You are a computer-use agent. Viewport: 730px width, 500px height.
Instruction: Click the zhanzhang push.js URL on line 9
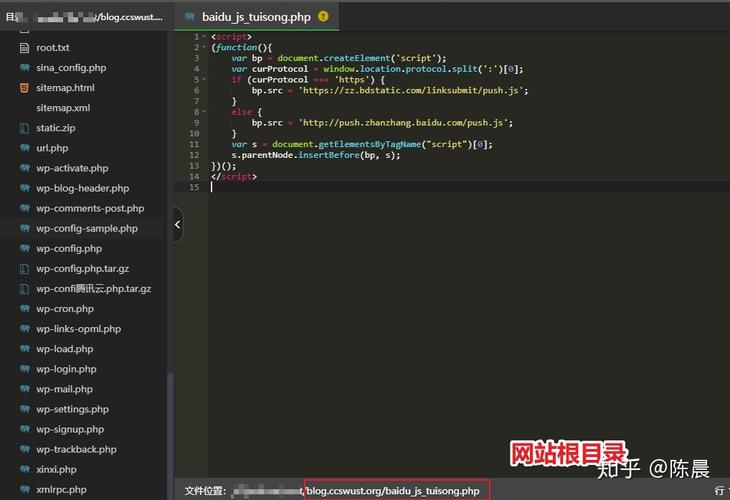point(403,123)
